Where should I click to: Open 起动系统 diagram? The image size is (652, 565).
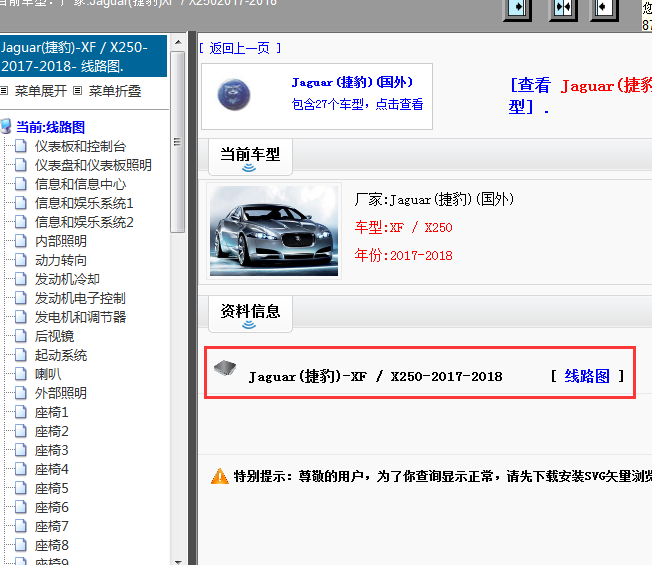(x=61, y=355)
